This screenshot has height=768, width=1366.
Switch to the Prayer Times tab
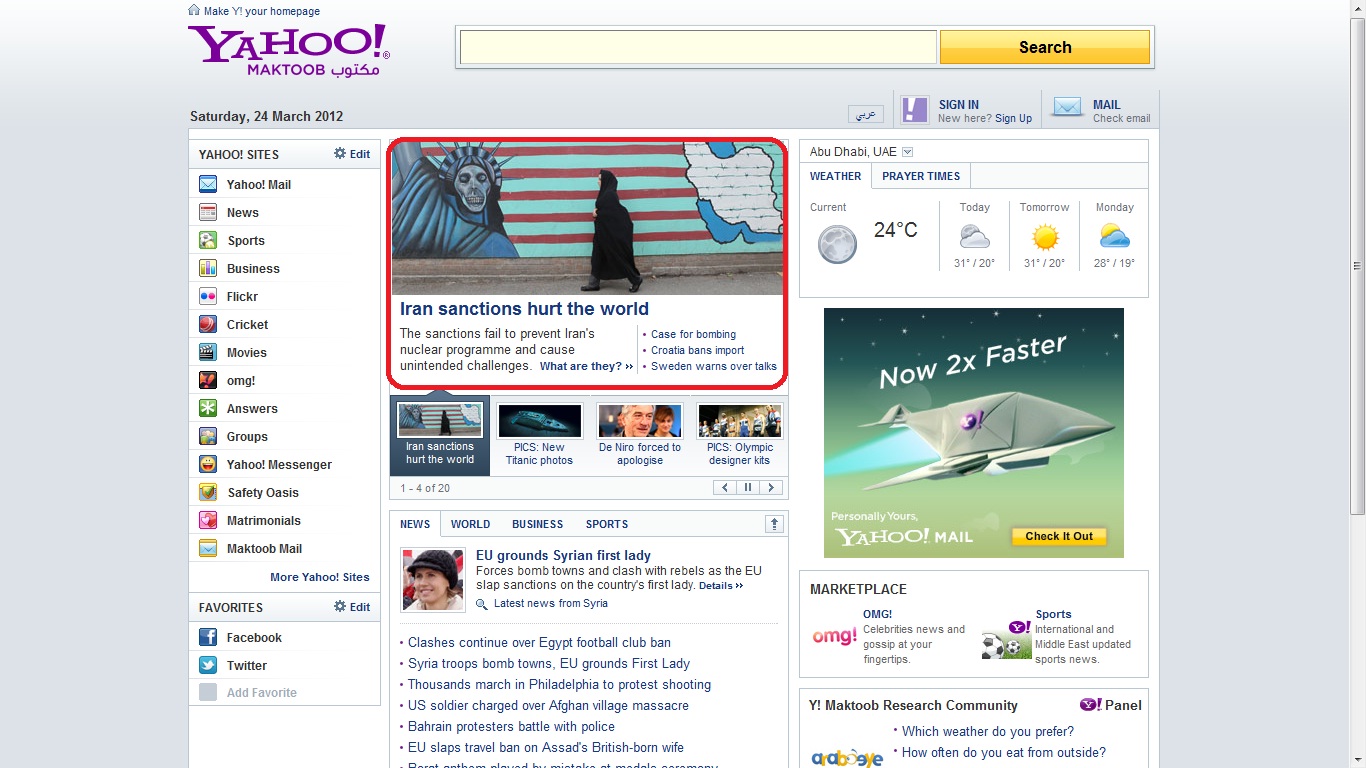(x=920, y=176)
